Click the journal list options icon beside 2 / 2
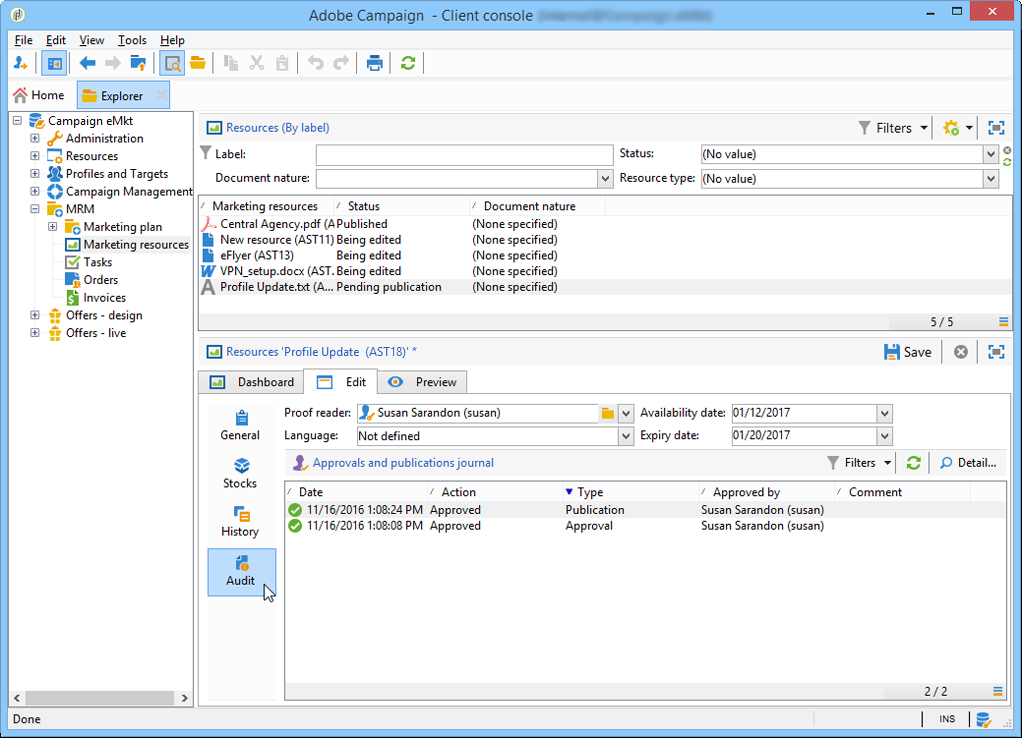 (x=997, y=691)
